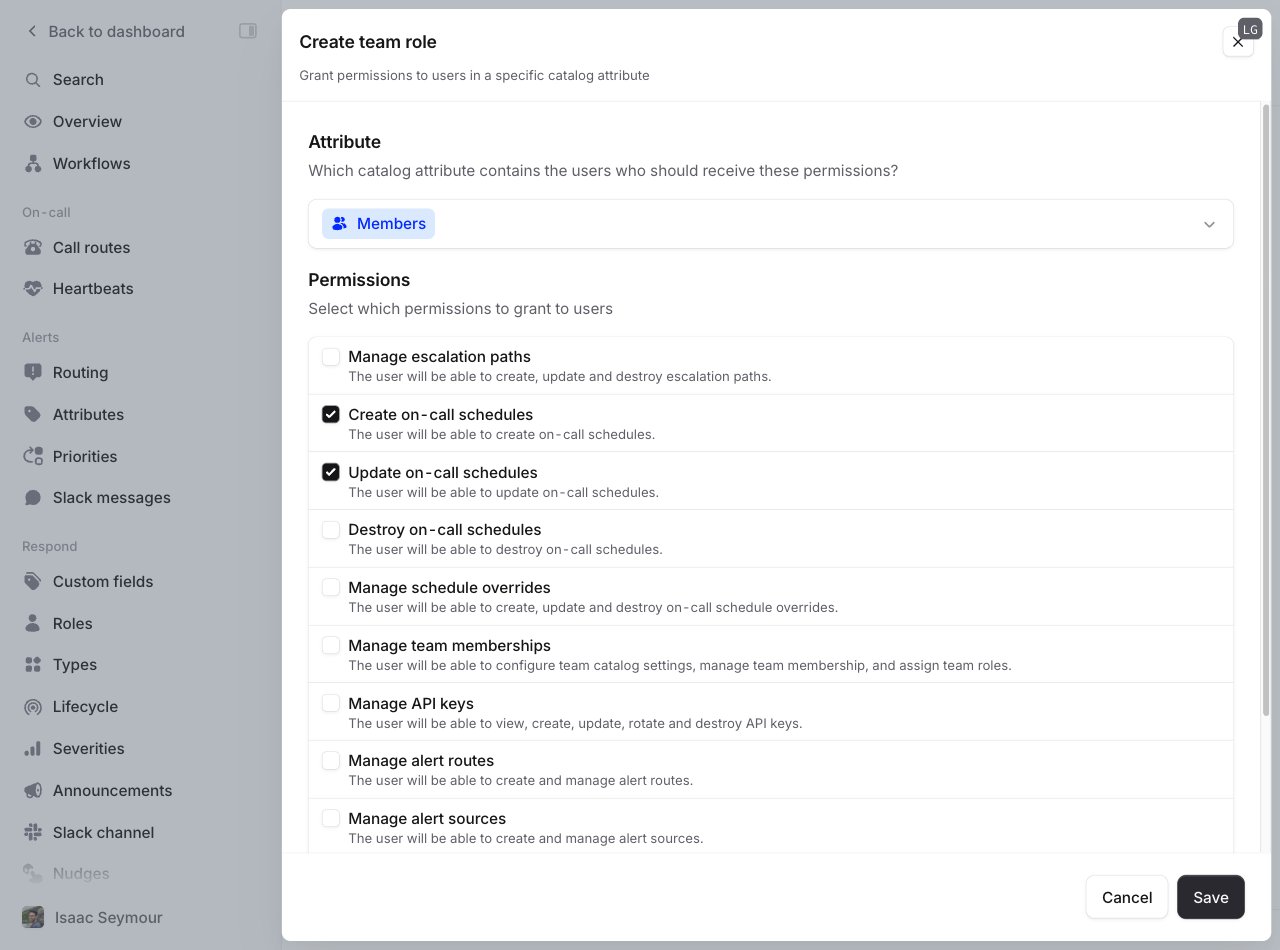Click the LG user badge

tap(1250, 29)
